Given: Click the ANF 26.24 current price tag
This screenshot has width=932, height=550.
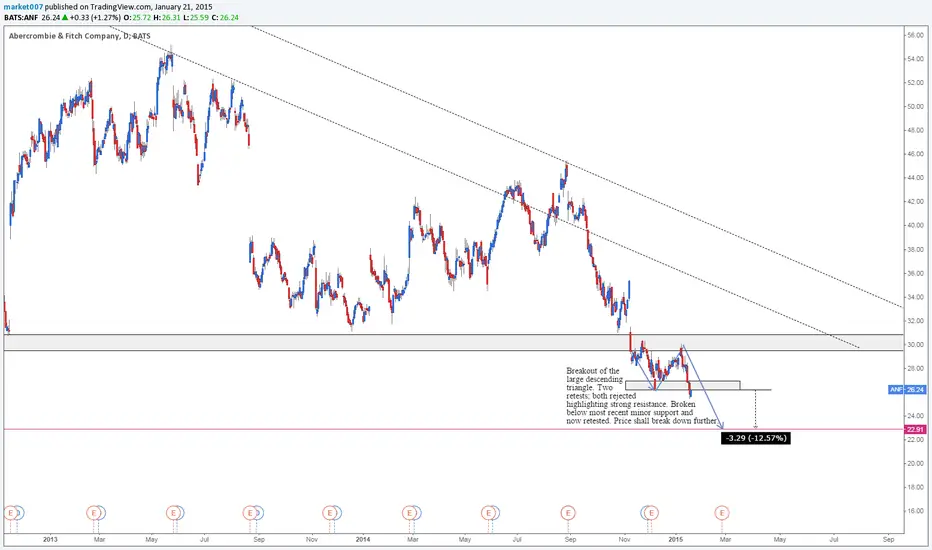Looking at the screenshot, I should [x=907, y=389].
